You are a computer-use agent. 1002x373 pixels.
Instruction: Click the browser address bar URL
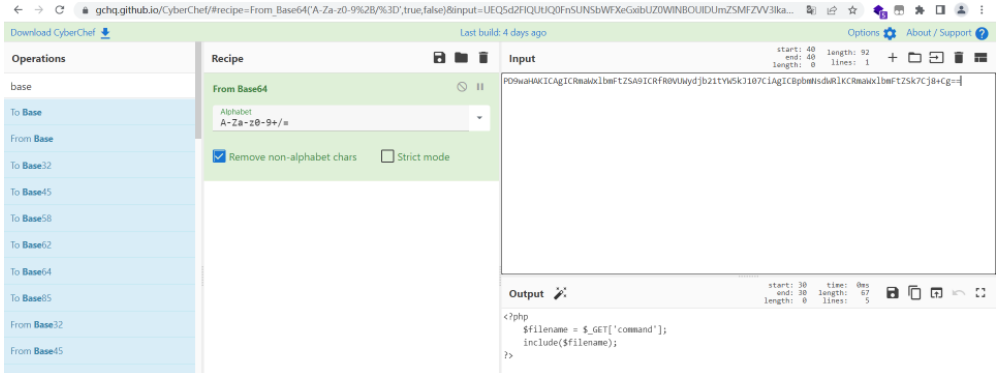(x=444, y=10)
